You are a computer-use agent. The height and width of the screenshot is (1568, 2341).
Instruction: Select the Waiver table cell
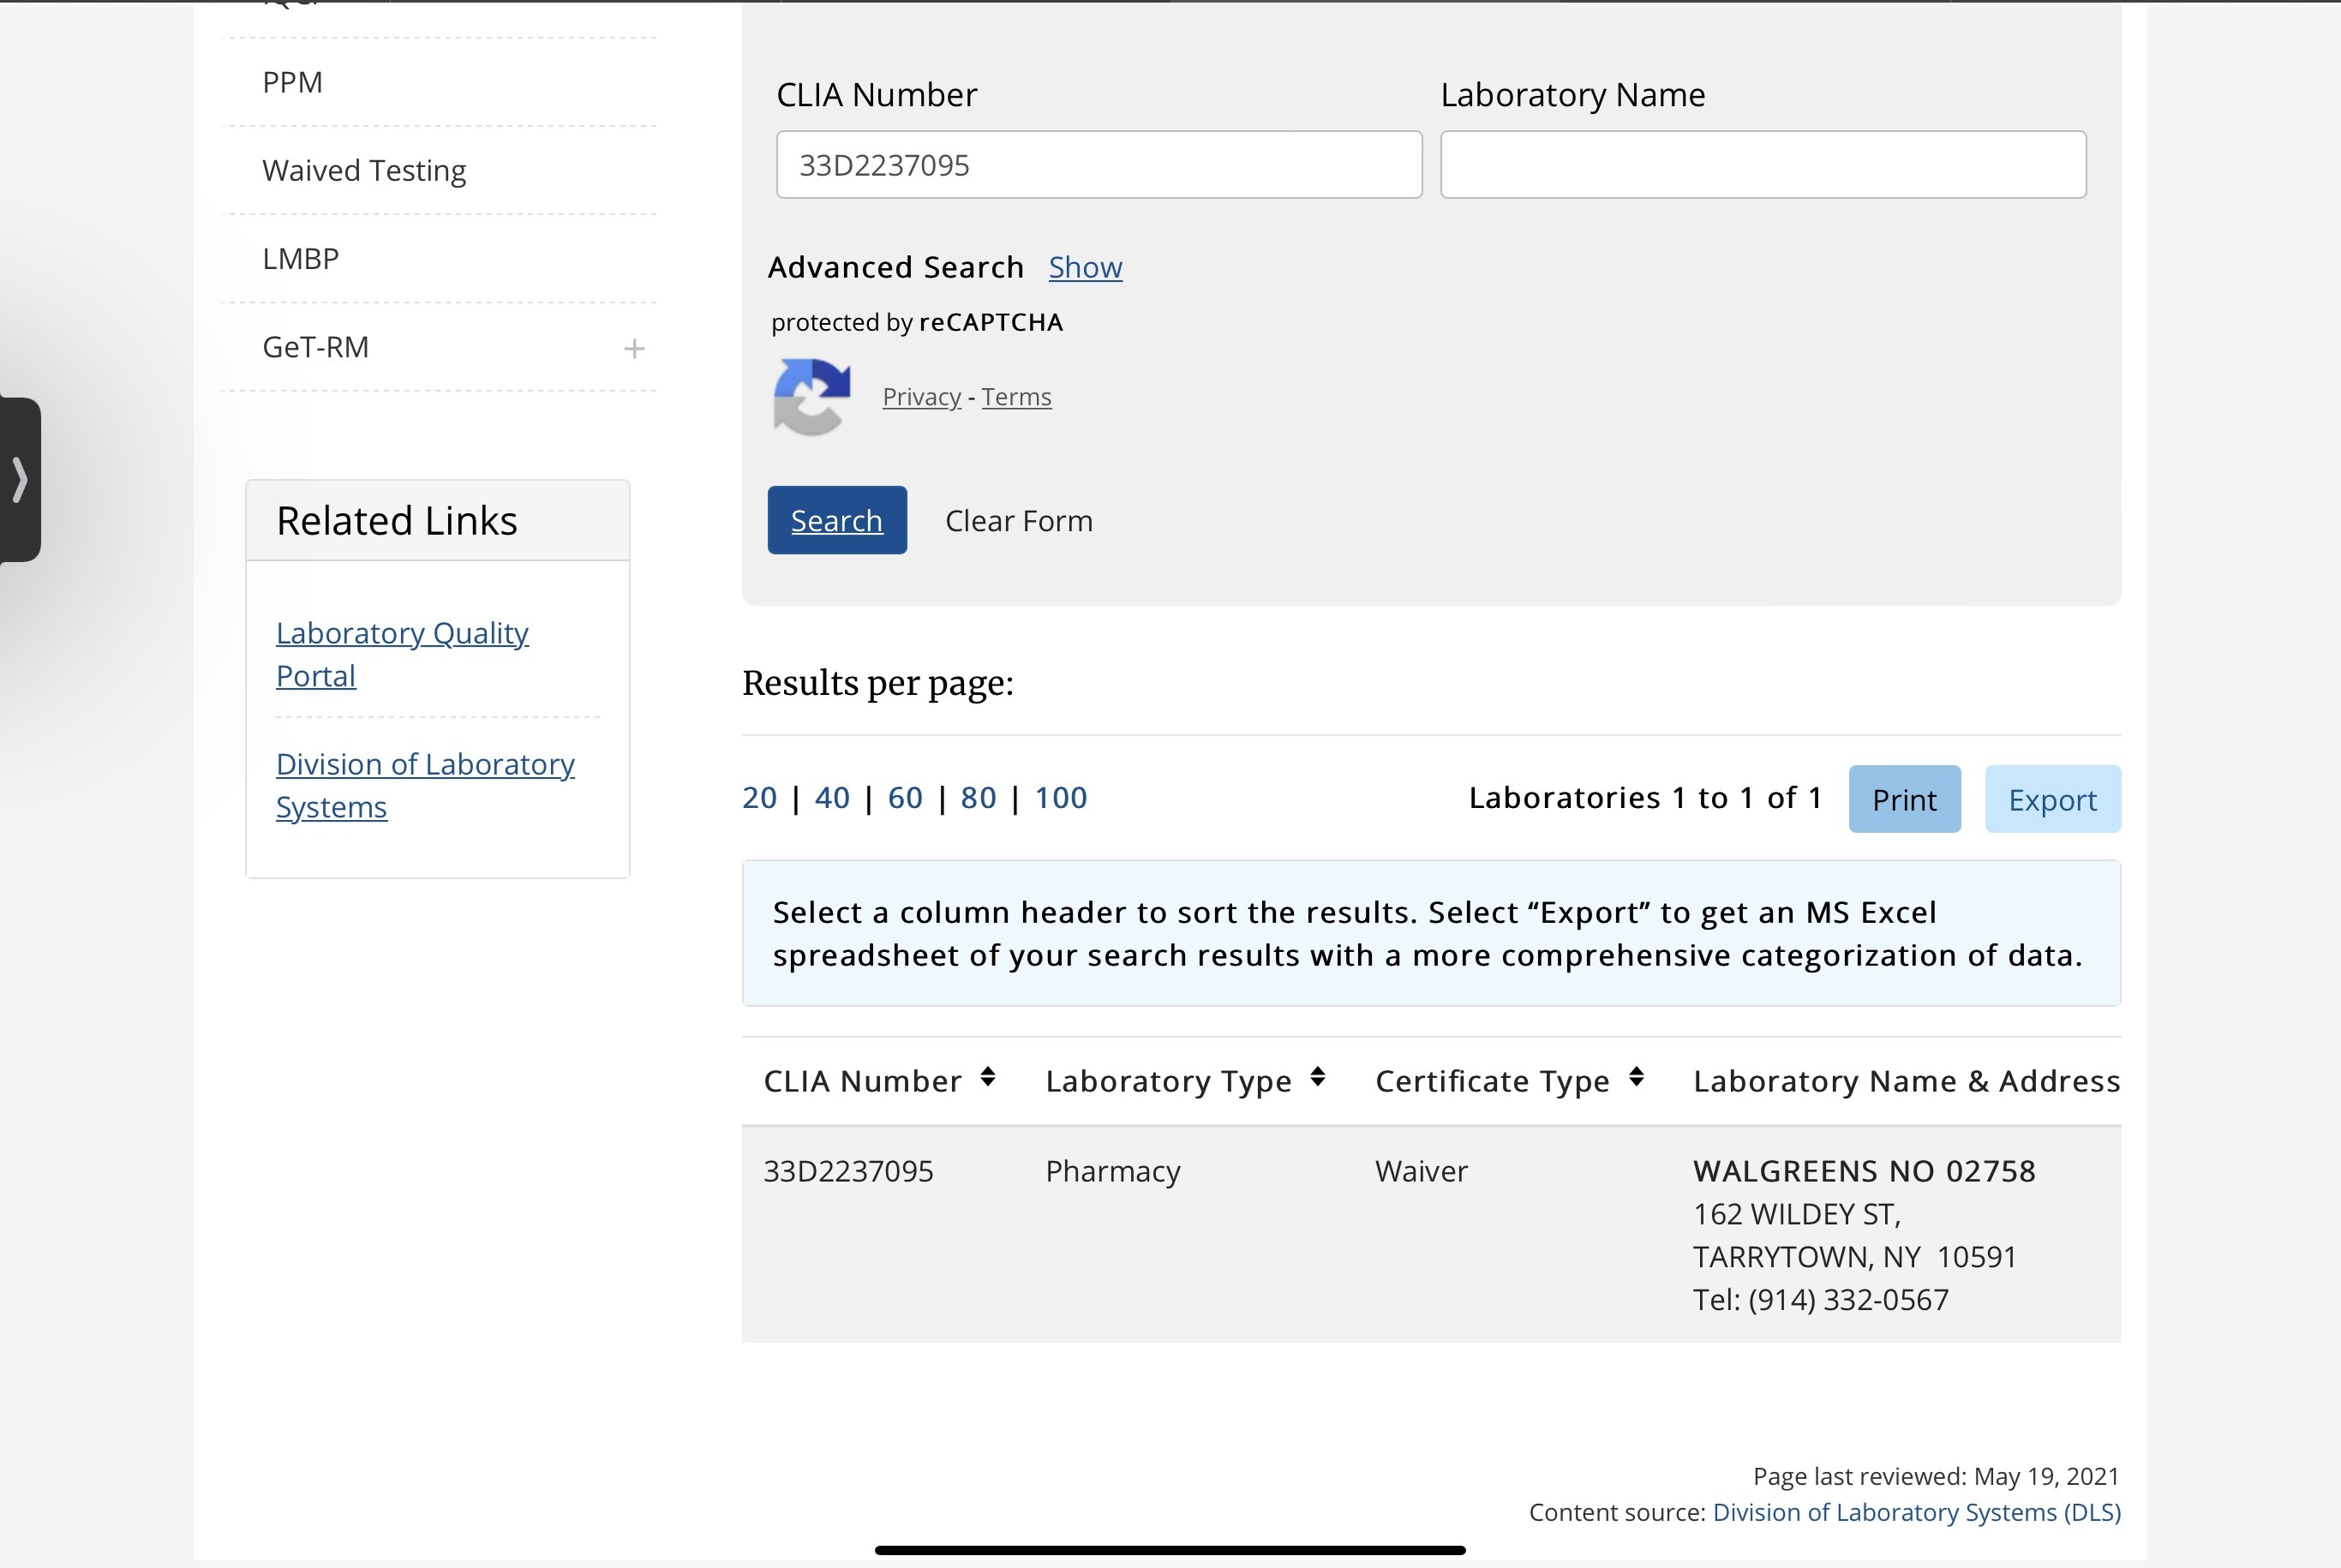coord(1421,1171)
